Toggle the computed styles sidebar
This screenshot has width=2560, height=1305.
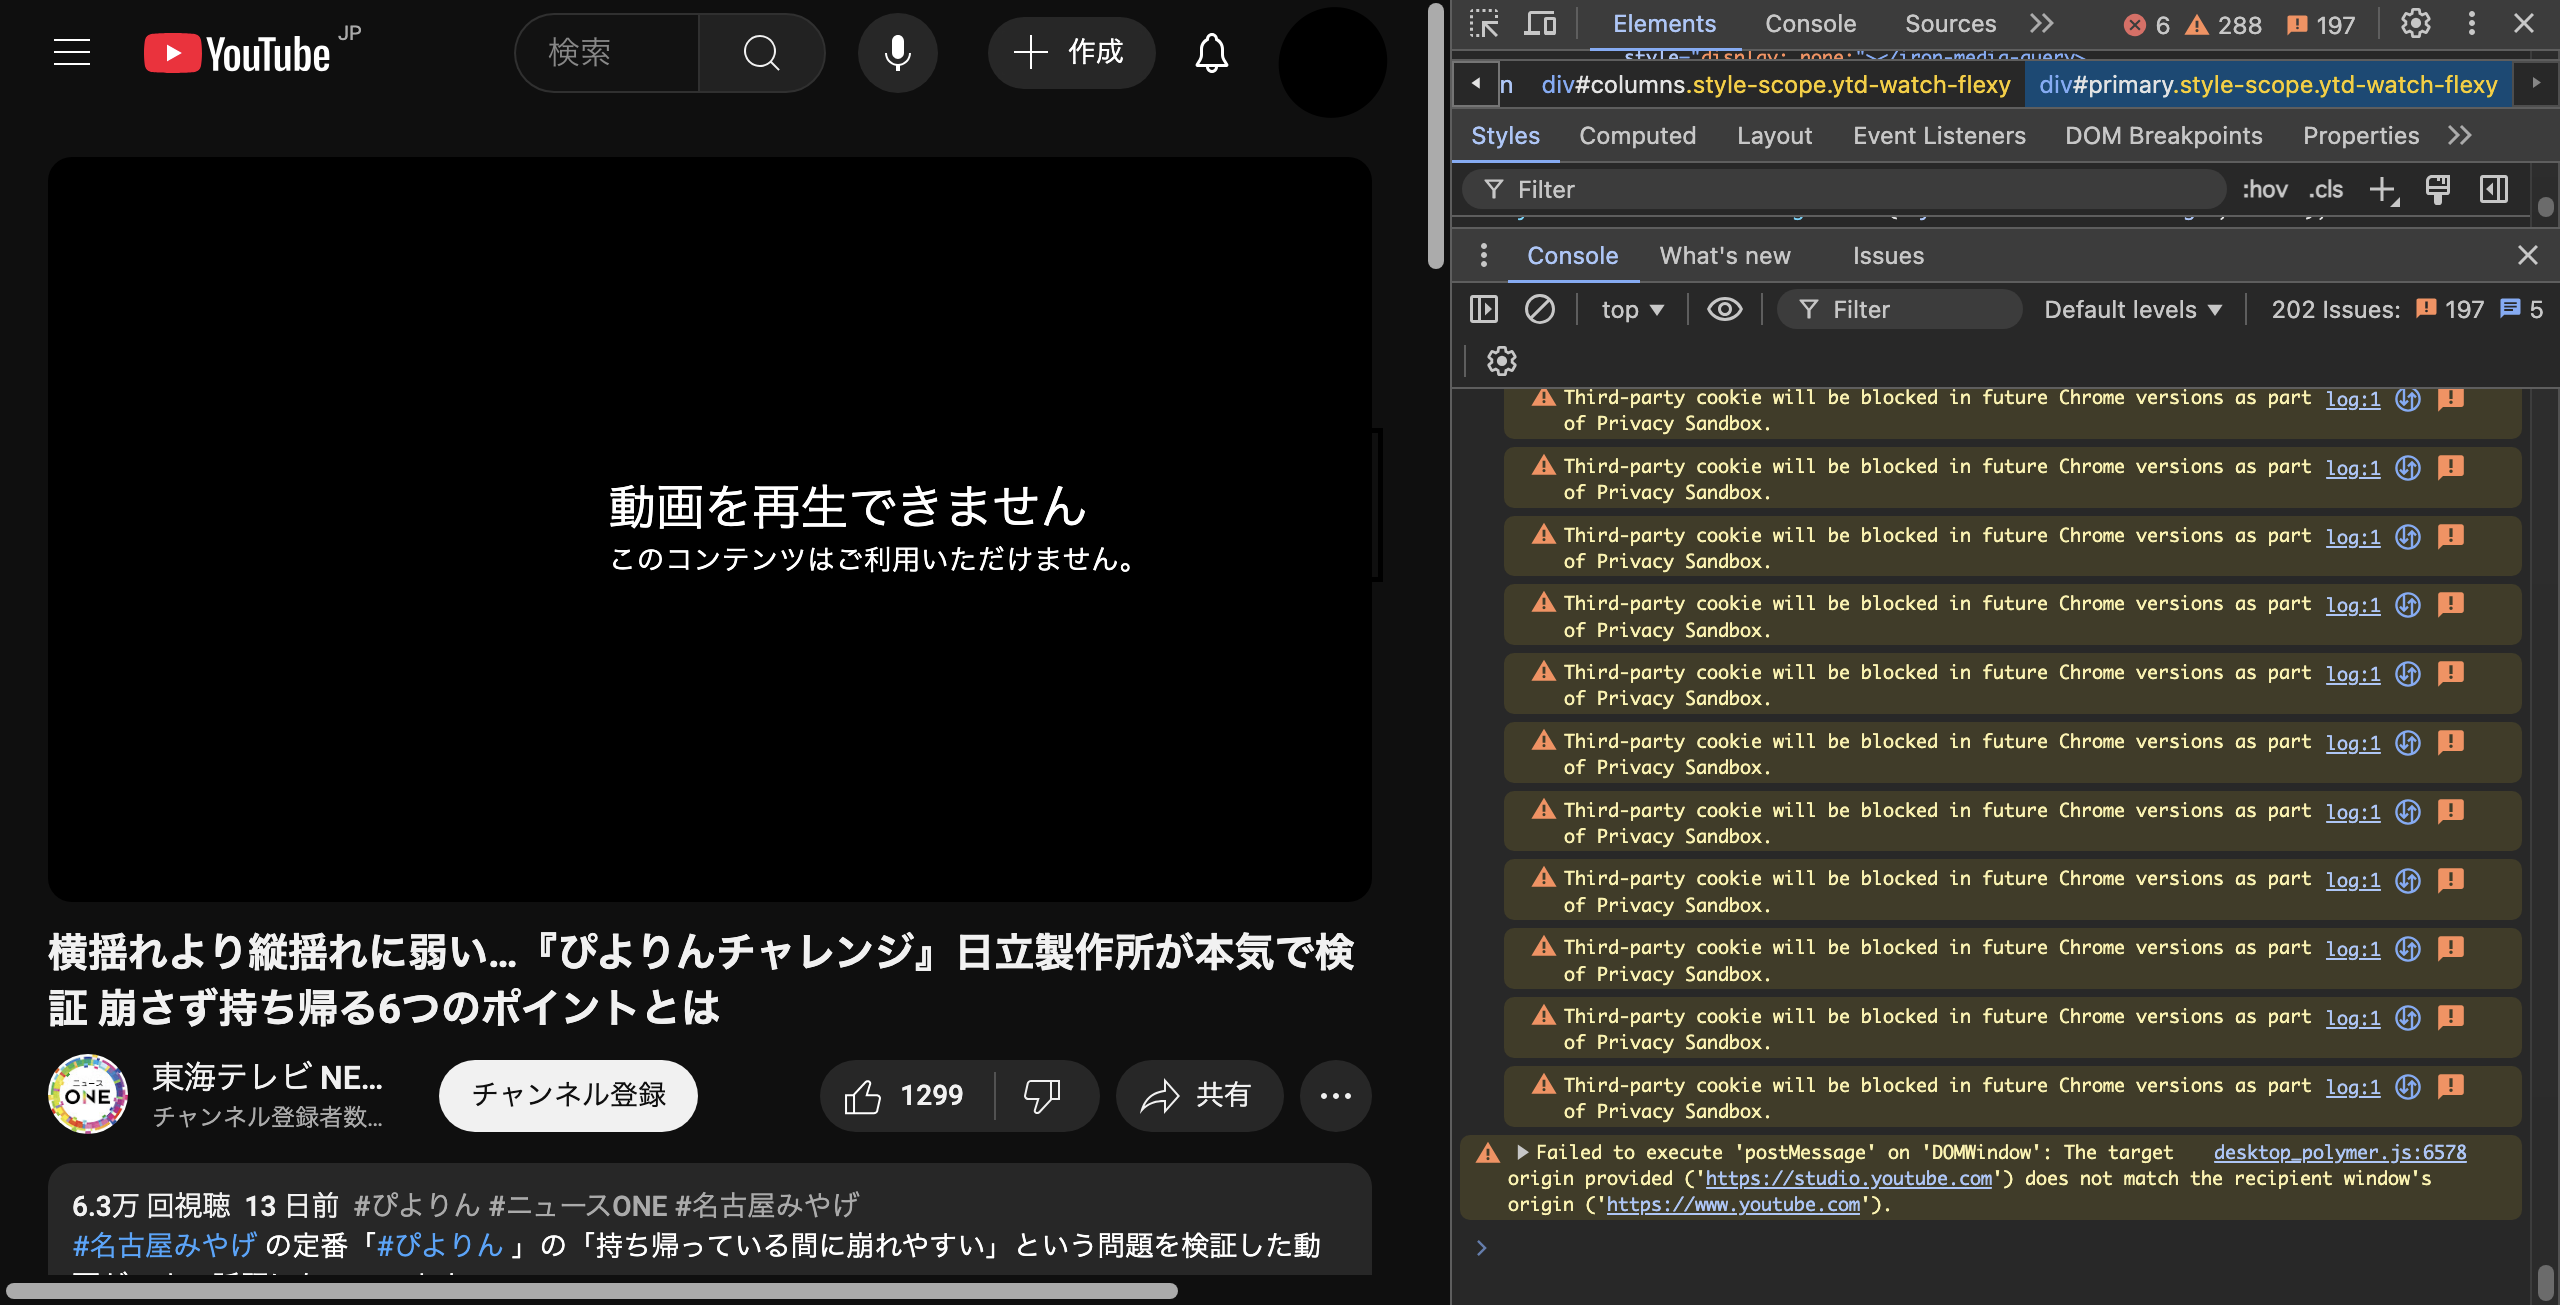coord(2494,189)
